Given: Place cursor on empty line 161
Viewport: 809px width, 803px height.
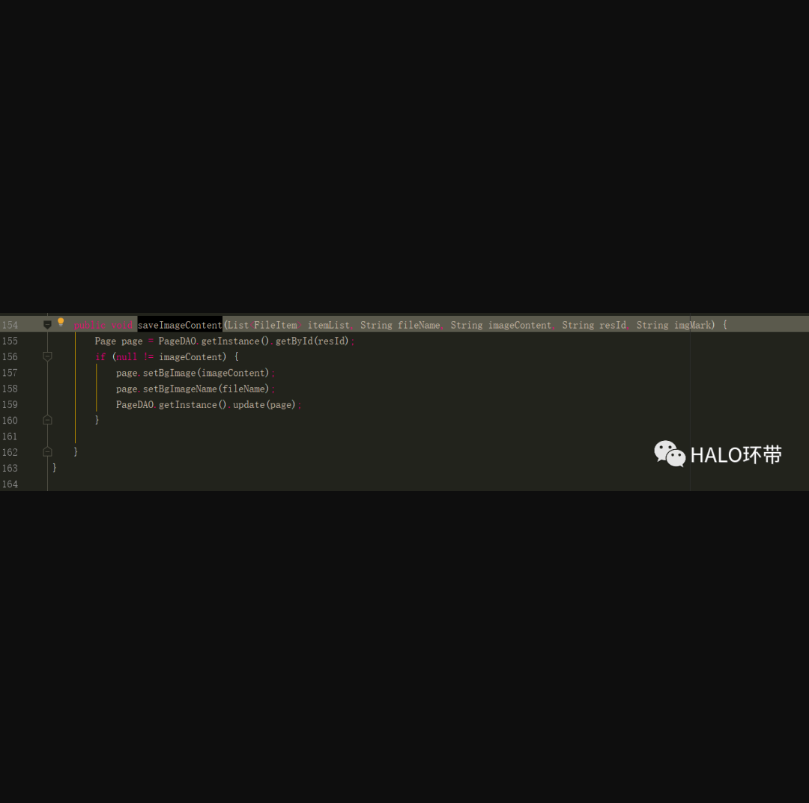Looking at the screenshot, I should 200,437.
